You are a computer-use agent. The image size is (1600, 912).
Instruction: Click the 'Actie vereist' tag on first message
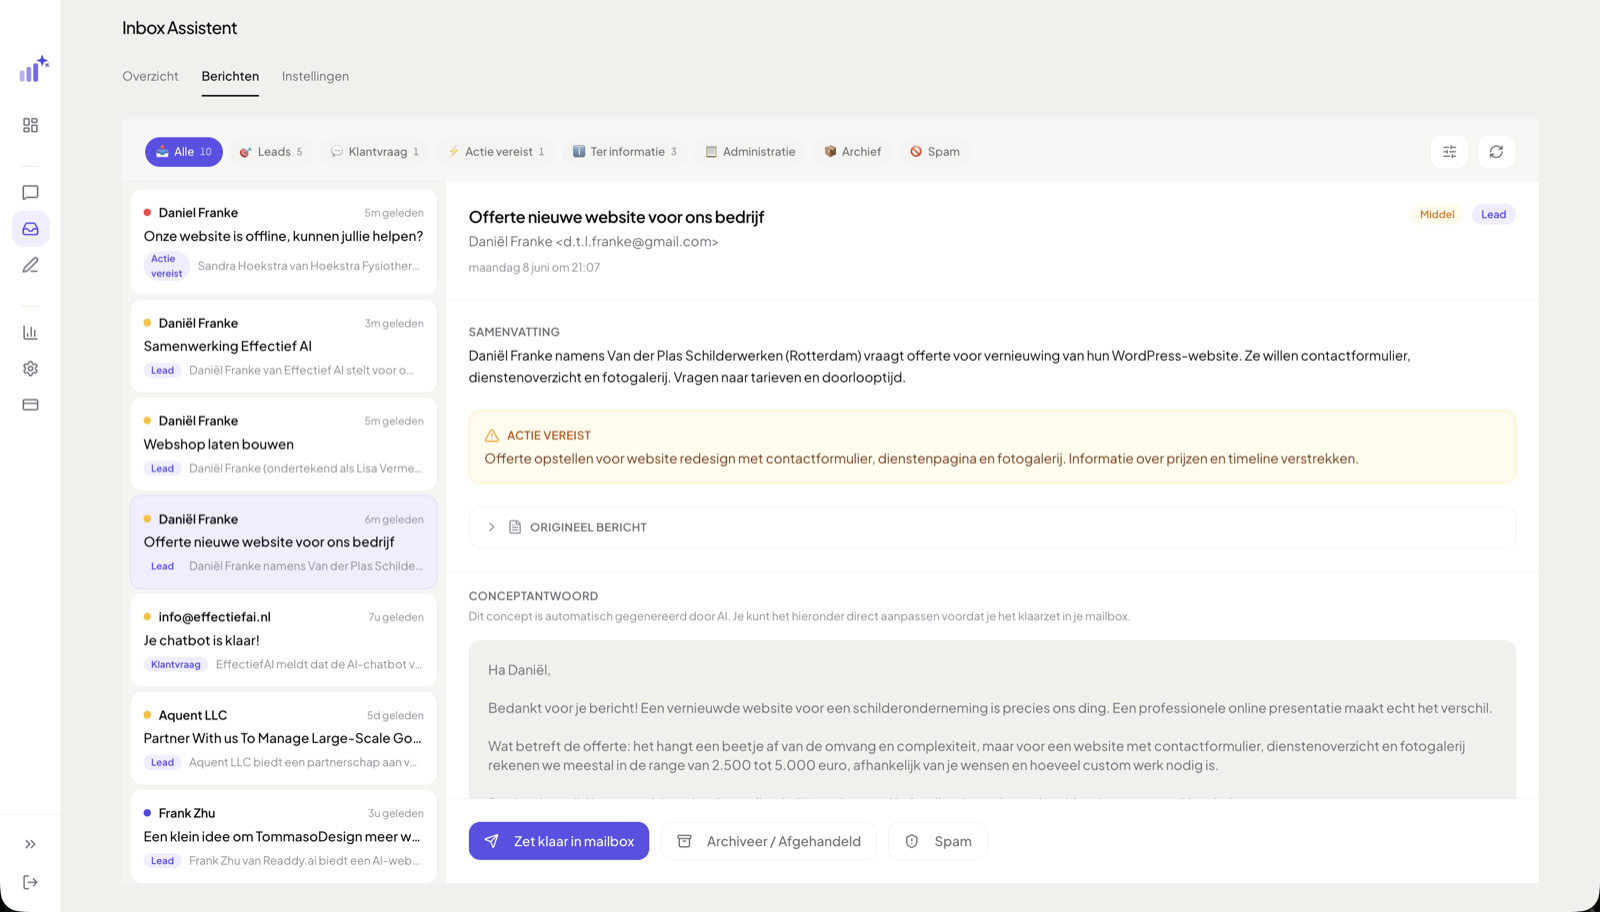166,266
